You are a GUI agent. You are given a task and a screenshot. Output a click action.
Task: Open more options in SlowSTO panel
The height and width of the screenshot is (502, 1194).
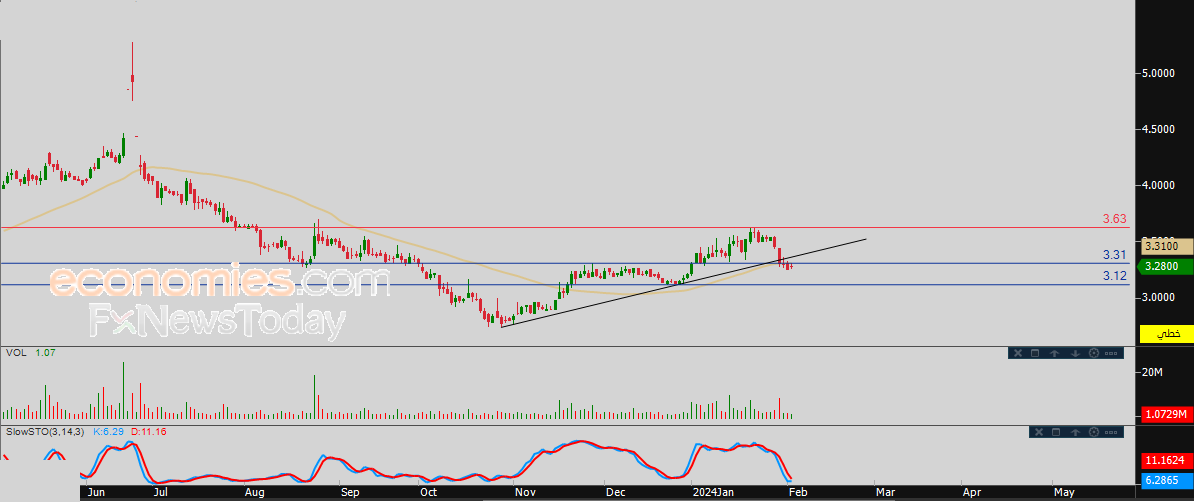point(1112,432)
